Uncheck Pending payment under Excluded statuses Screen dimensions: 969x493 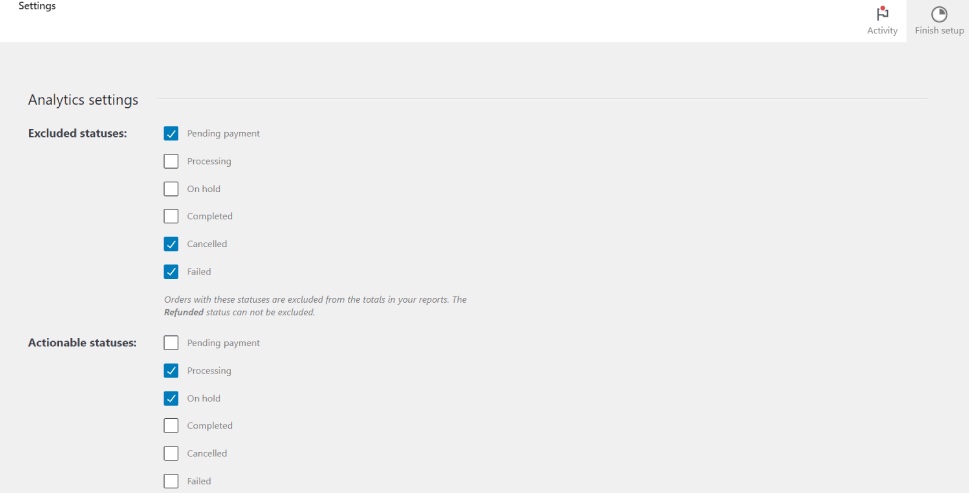171,134
